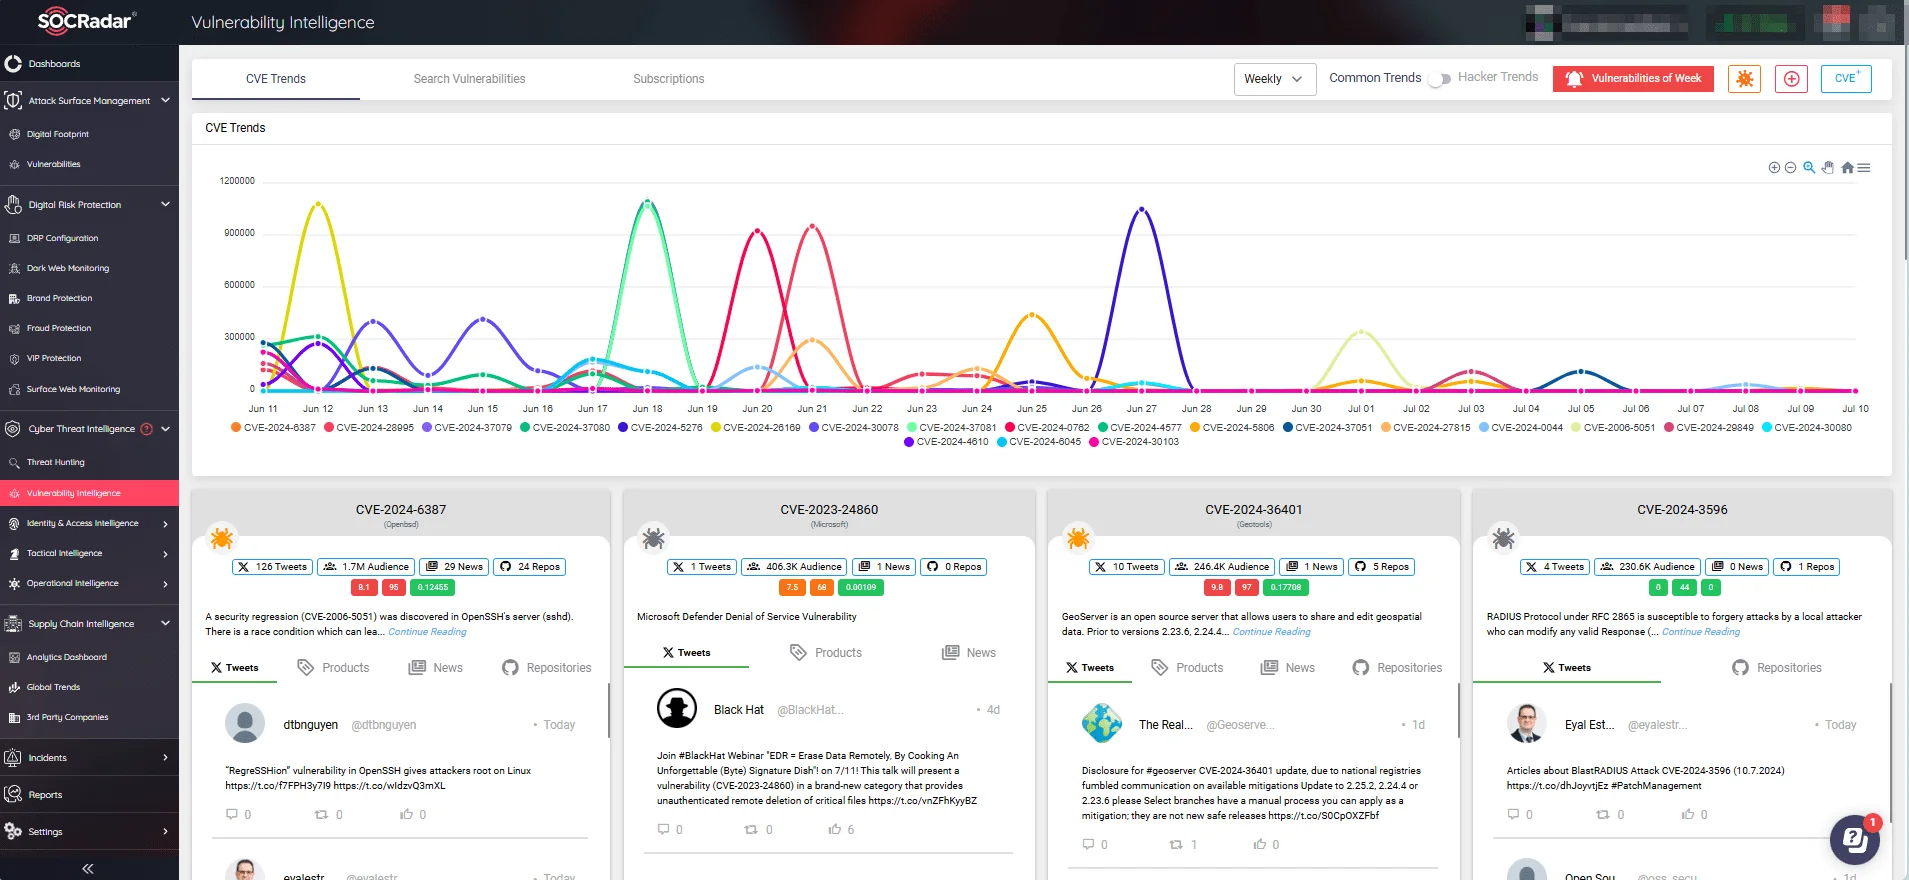Open Products tab on CVE-2024-6387 card
Screen dimensions: 1909x880
point(334,667)
